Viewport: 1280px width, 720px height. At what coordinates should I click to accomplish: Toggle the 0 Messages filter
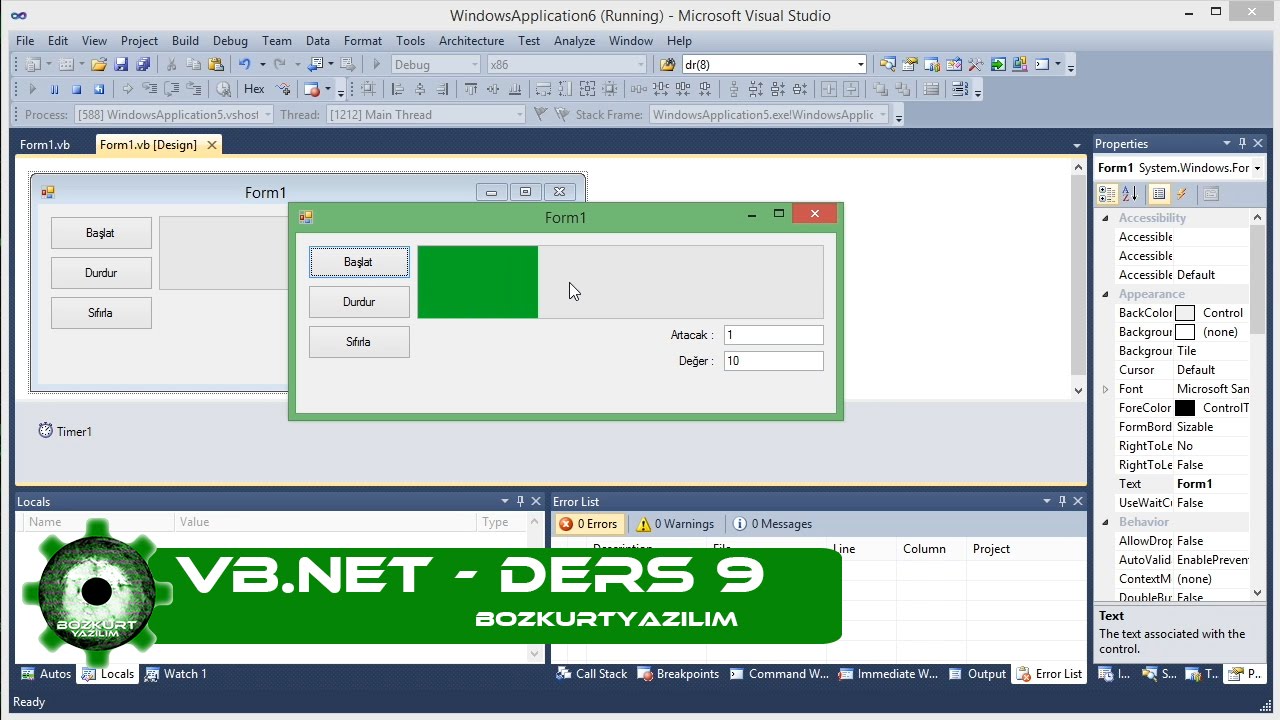(x=772, y=524)
